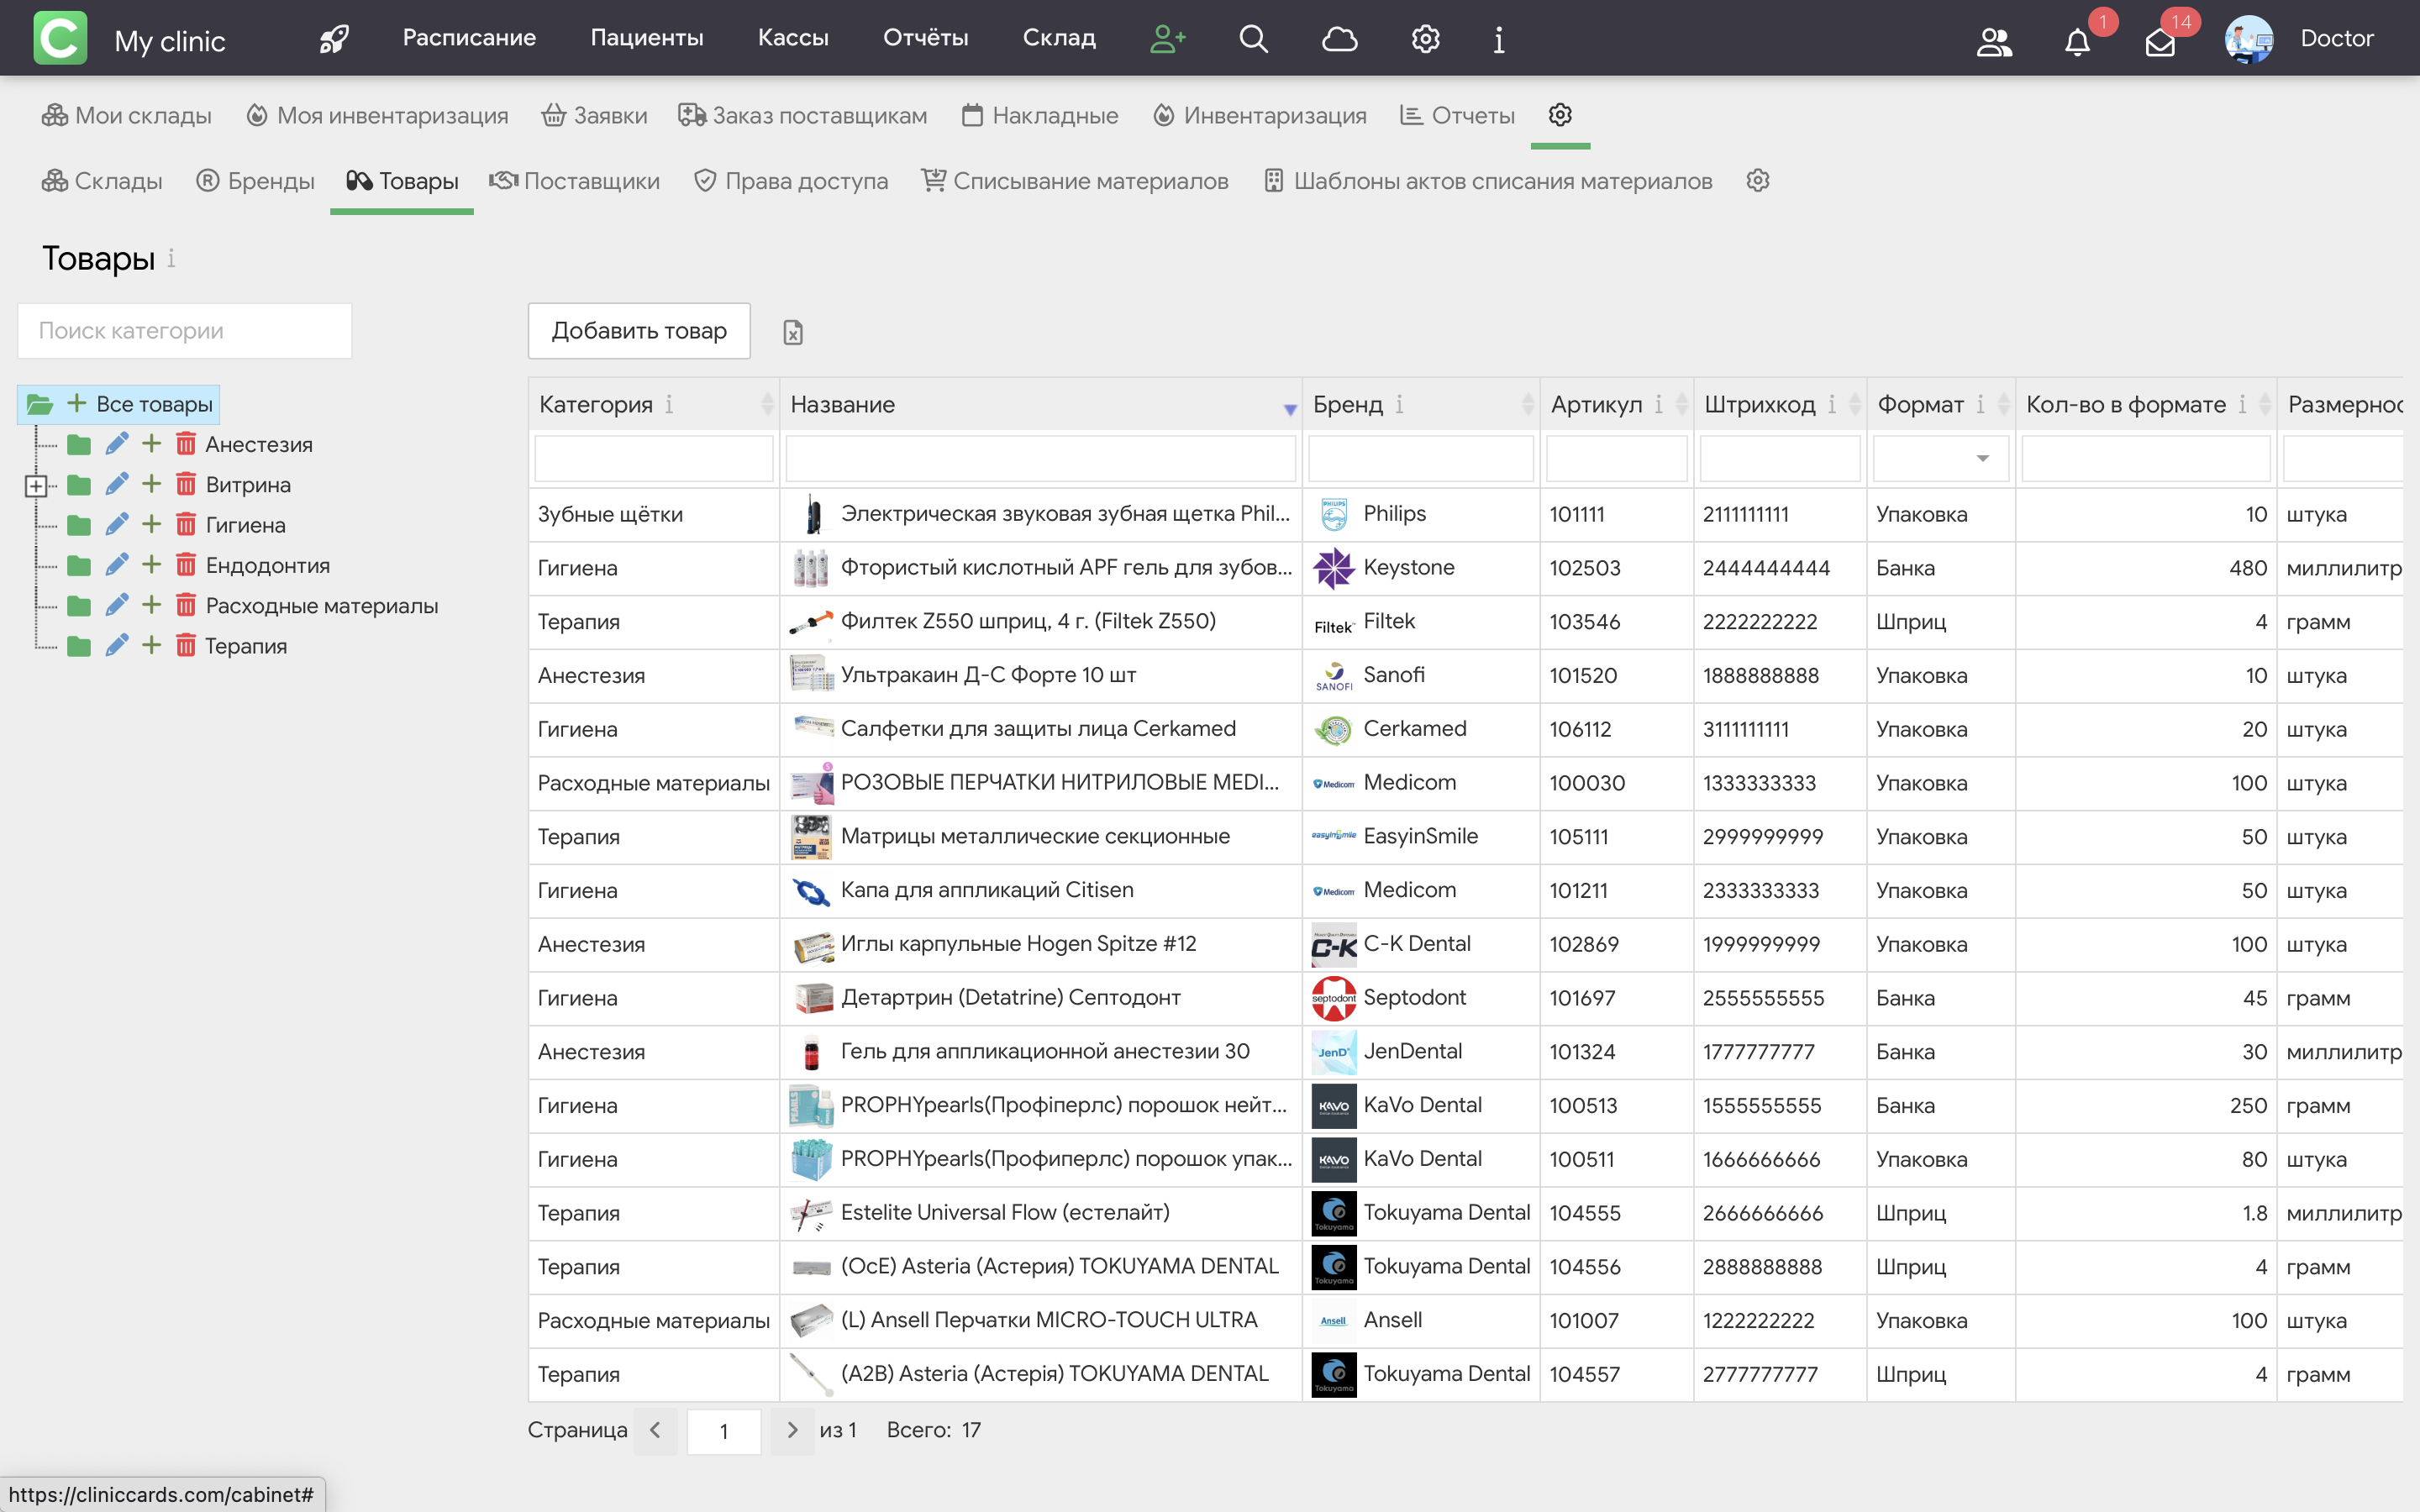2420x1512 pixels.
Task: Open Отчёты menu
Action: [925, 38]
